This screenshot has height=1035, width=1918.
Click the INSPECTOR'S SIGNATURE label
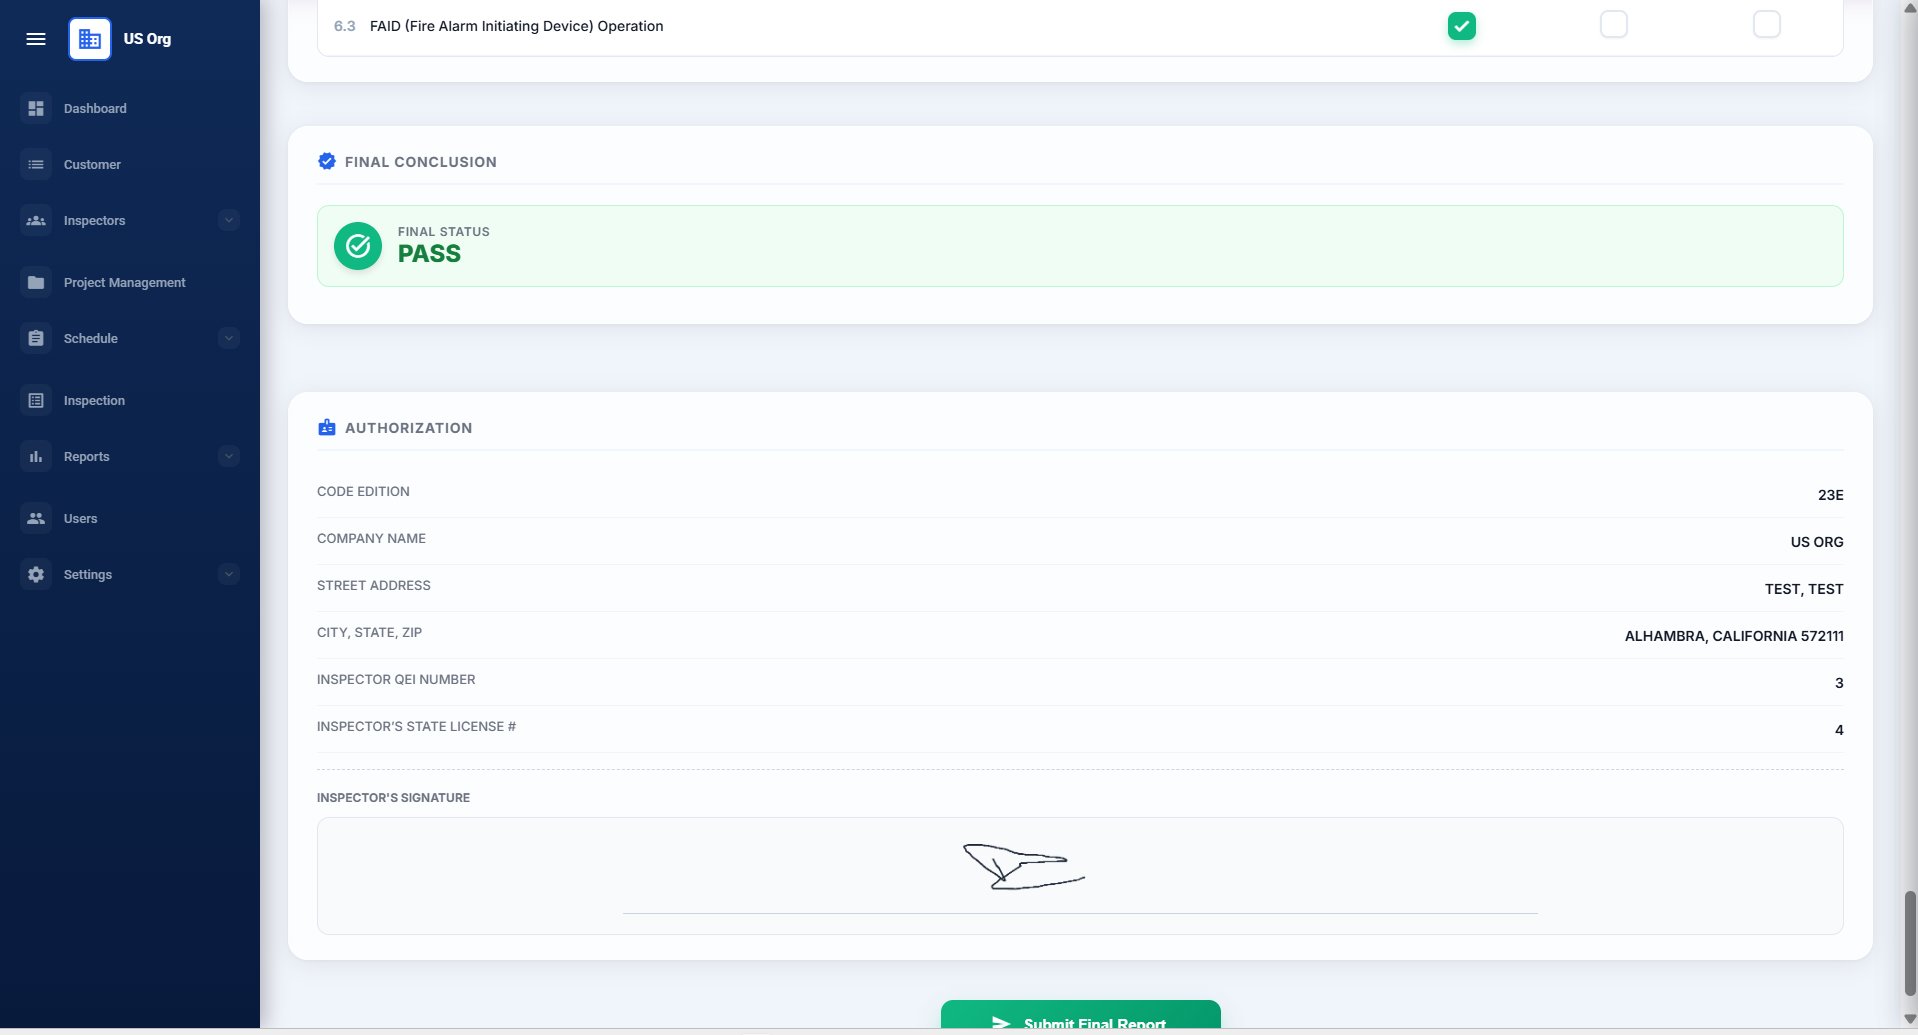coord(393,798)
